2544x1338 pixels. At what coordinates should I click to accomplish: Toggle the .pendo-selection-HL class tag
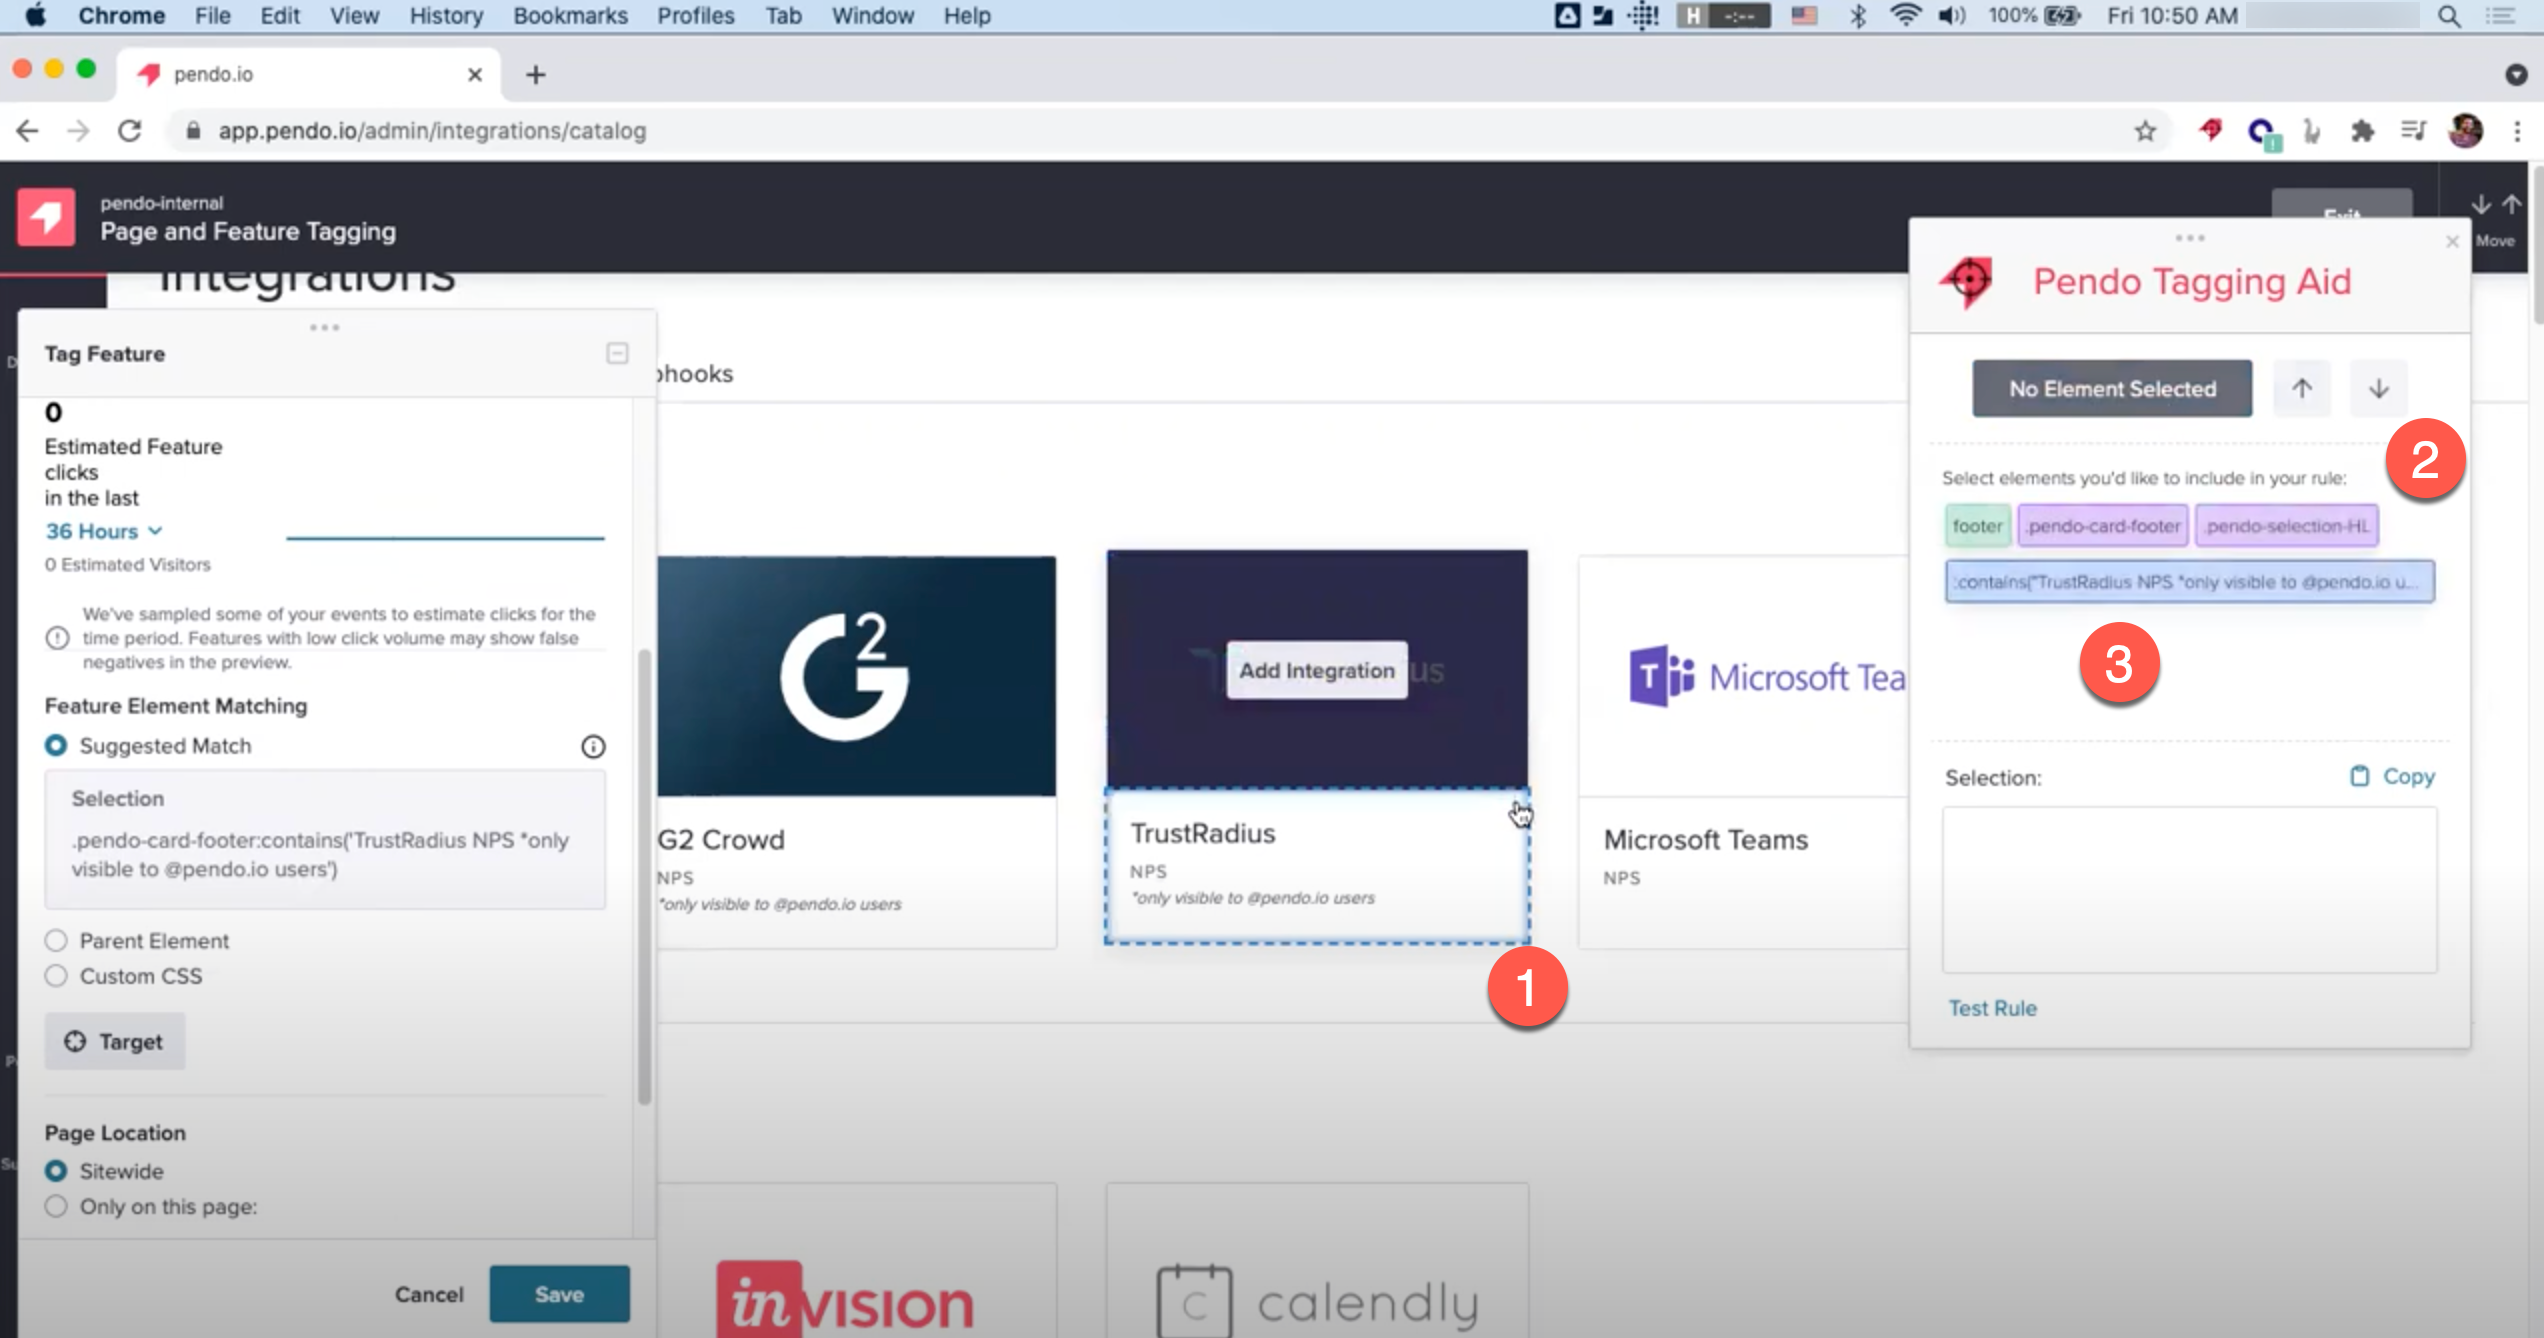[x=2286, y=526]
